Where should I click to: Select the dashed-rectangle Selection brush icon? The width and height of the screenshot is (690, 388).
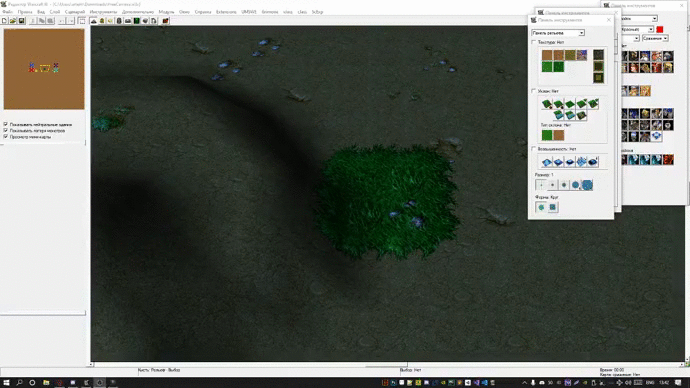click(82, 21)
